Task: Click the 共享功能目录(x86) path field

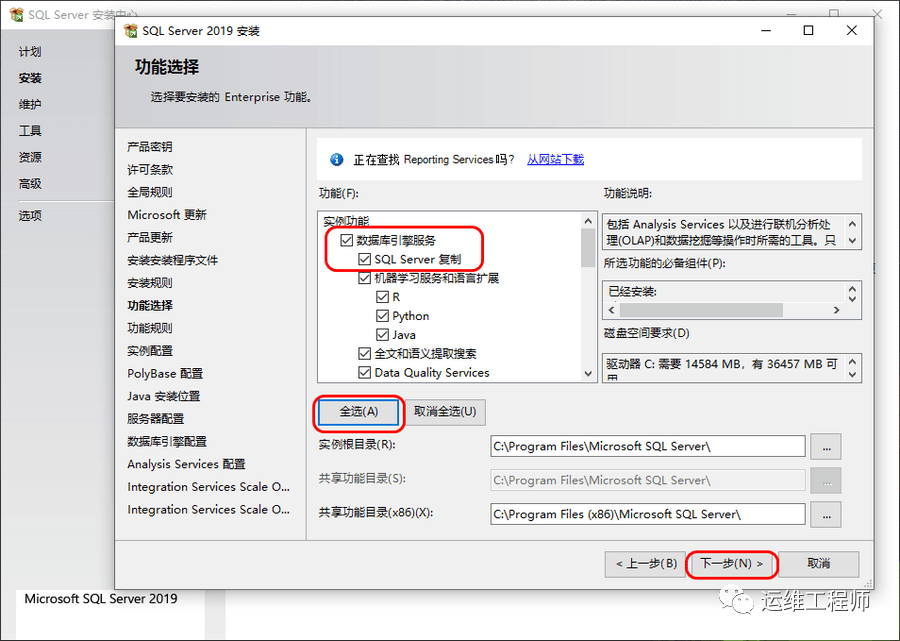Action: click(x=647, y=515)
